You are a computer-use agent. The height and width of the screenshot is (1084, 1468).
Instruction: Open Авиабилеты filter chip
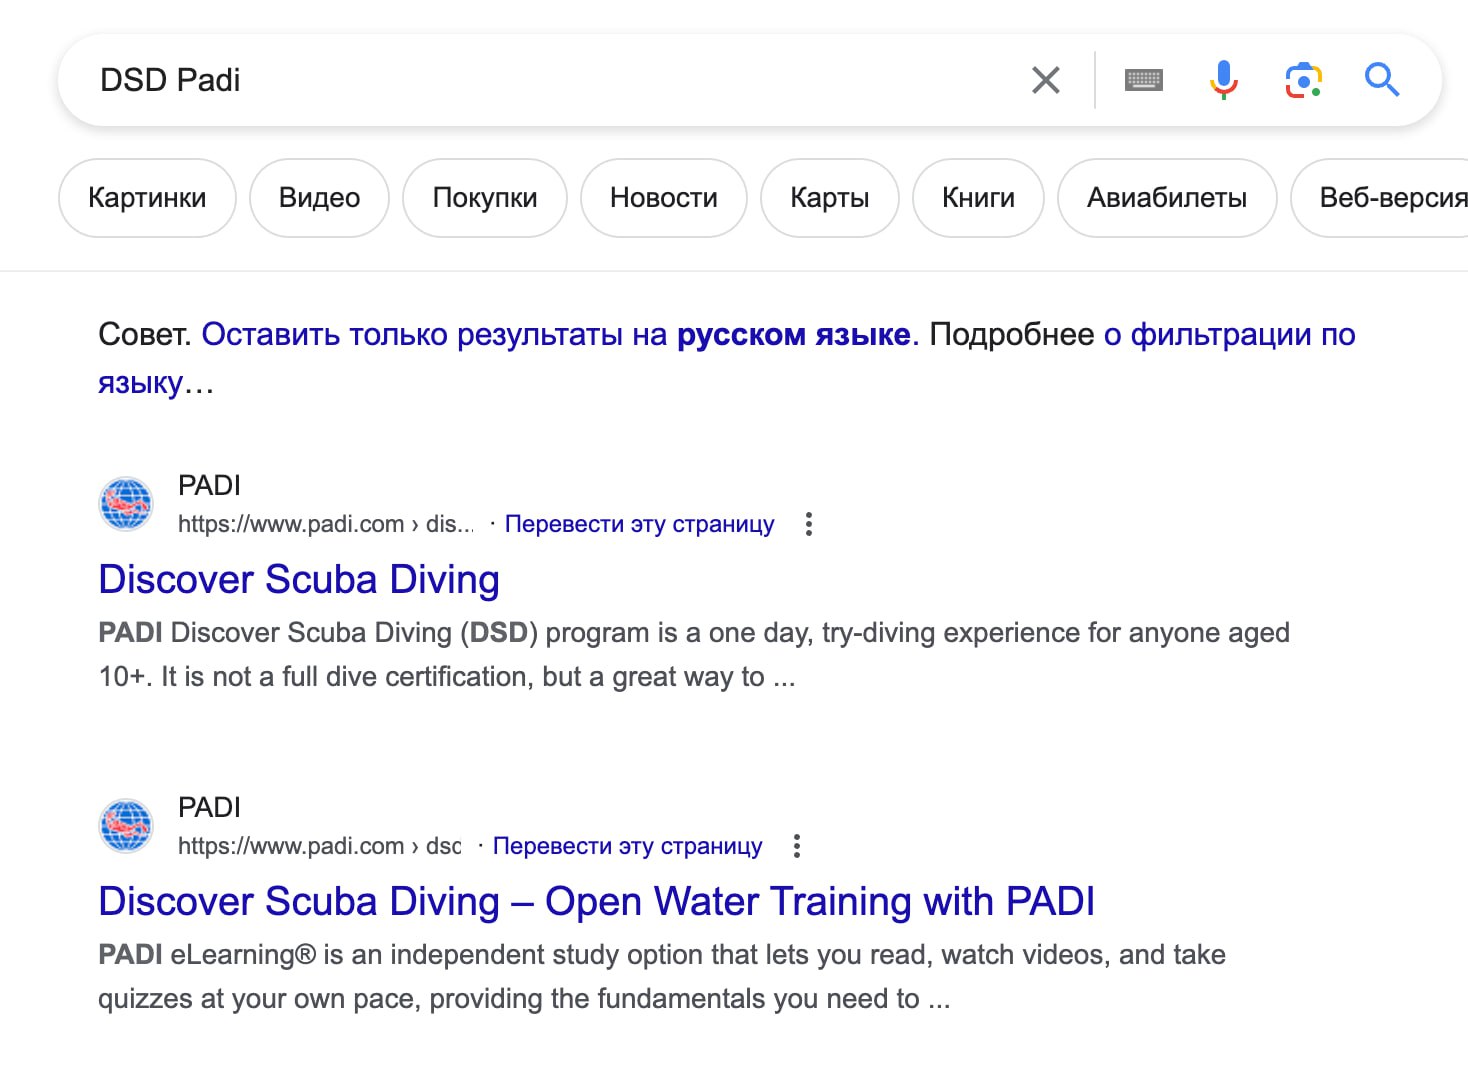click(x=1166, y=198)
